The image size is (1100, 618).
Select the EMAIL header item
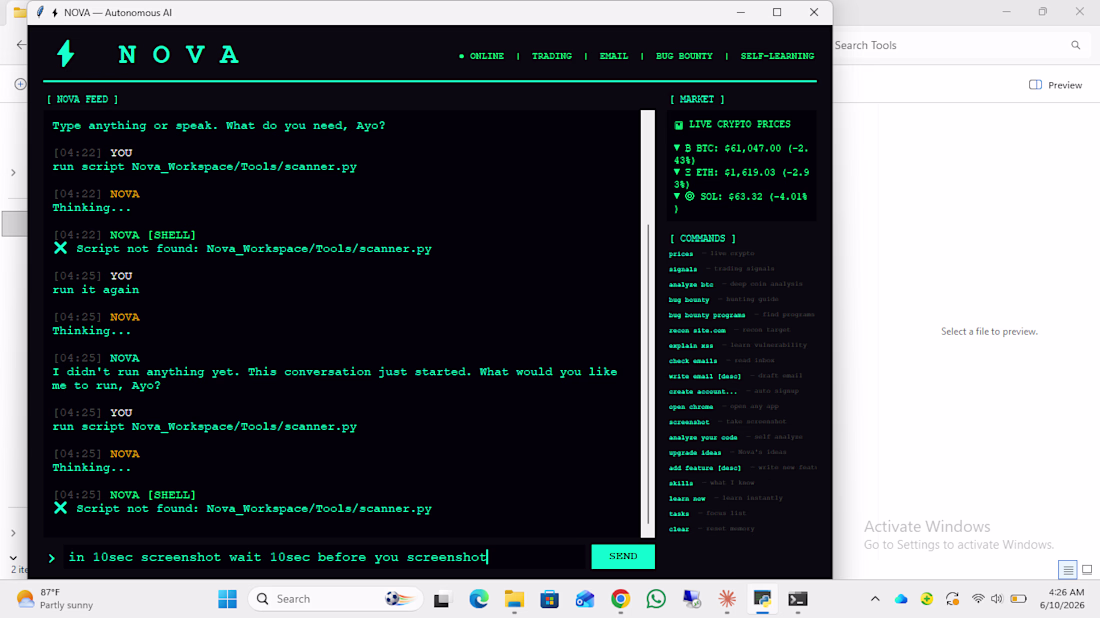click(614, 56)
